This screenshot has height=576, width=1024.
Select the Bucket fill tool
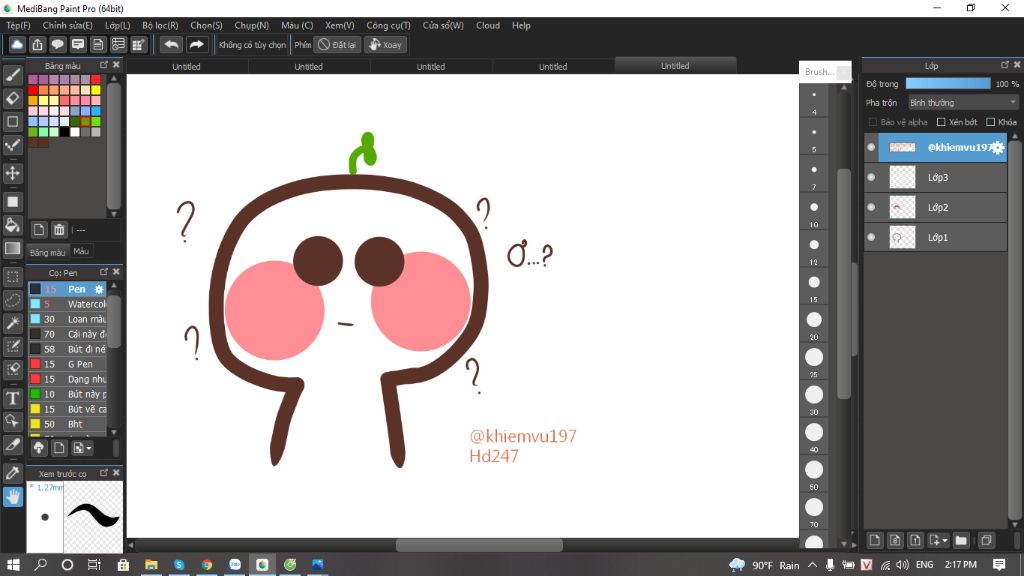pos(13,224)
